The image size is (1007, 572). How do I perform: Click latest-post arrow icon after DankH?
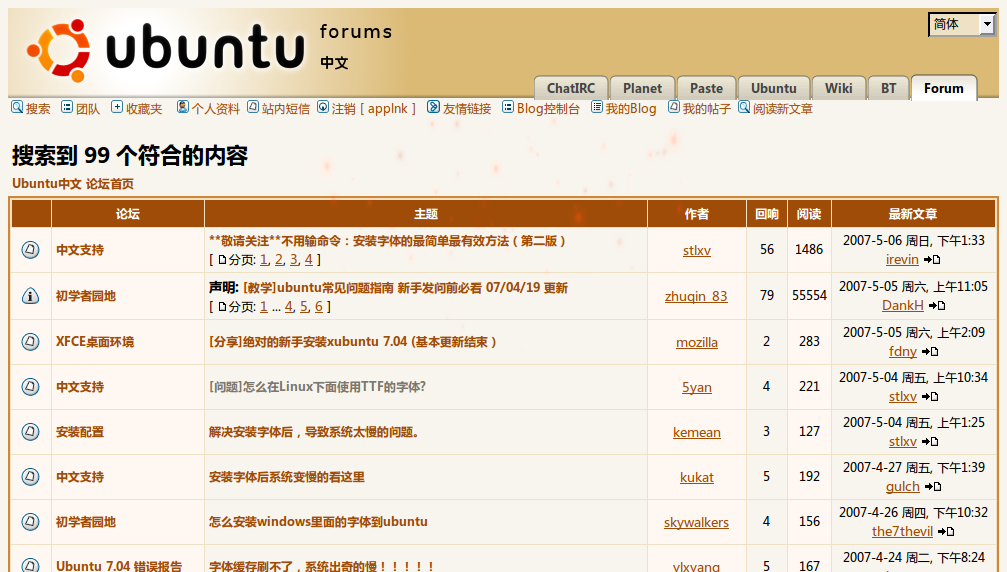pyautogui.click(x=937, y=306)
